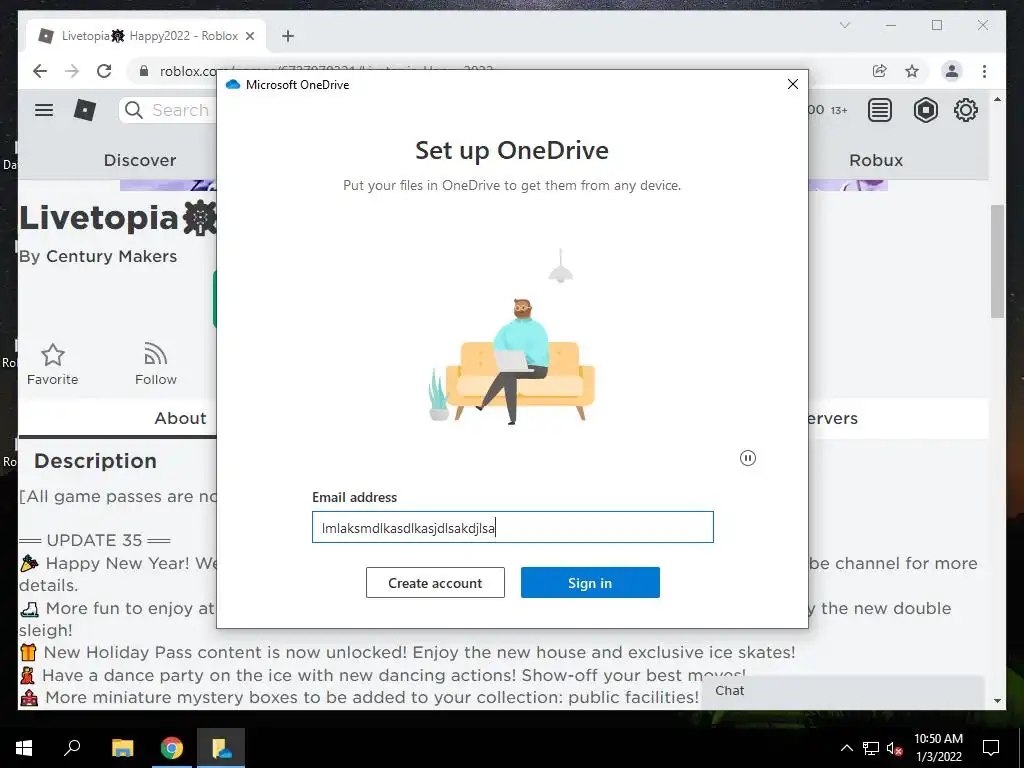Open the Roblox hamburger navigation menu
The width and height of the screenshot is (1024, 768).
pos(44,110)
